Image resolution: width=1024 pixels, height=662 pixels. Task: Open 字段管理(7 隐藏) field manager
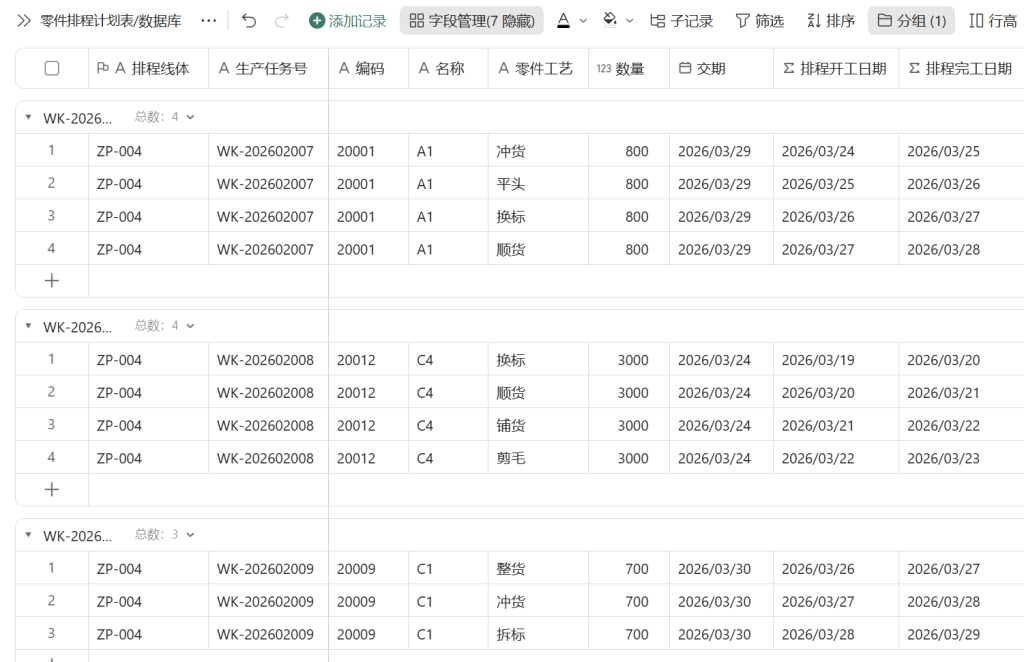pyautogui.click(x=472, y=21)
